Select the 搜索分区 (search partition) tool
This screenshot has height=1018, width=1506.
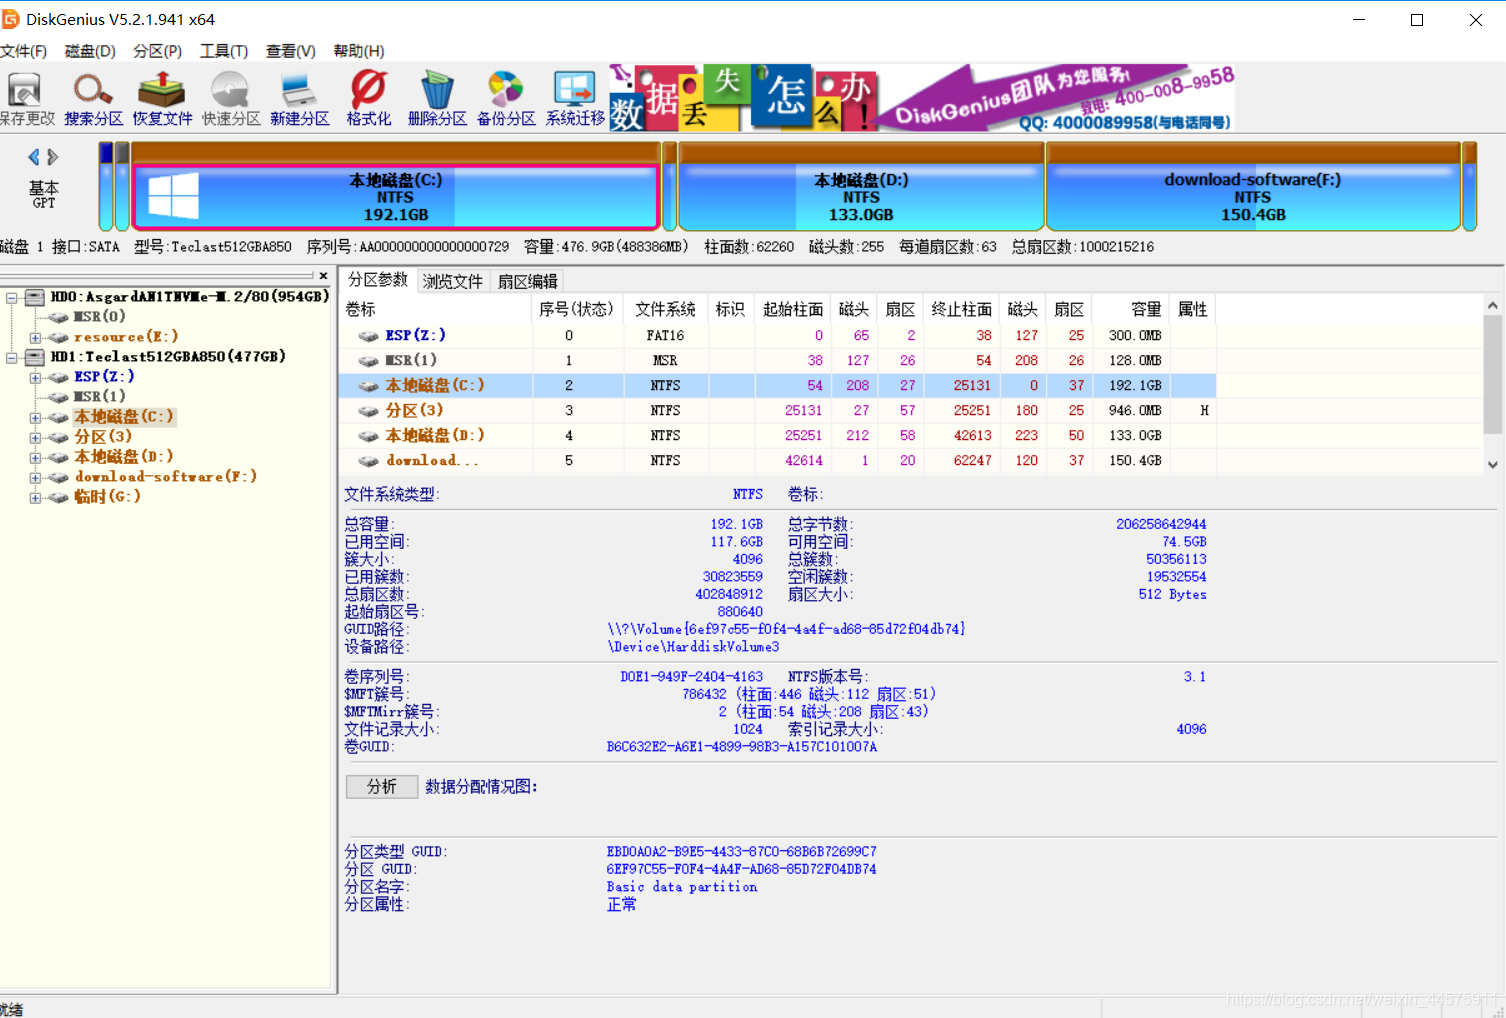93,96
